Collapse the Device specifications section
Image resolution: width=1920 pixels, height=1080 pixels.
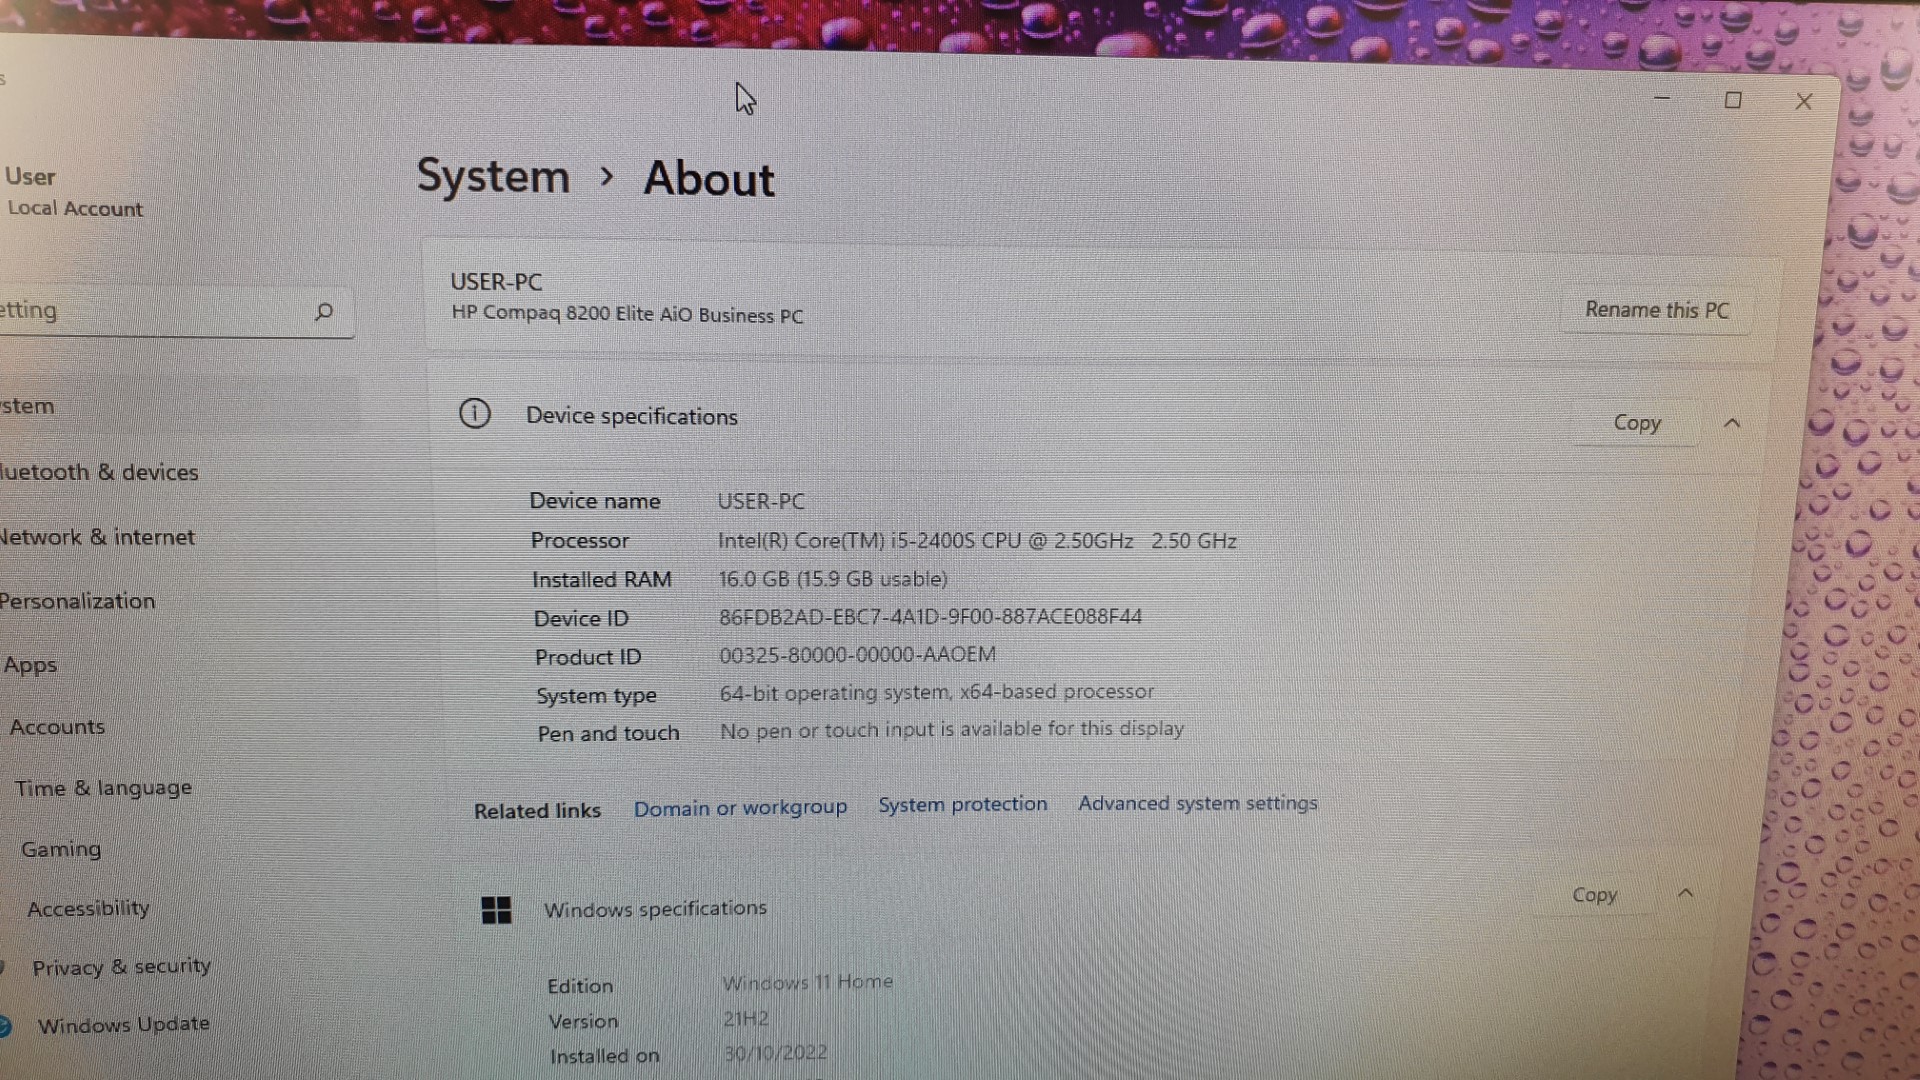[1732, 423]
